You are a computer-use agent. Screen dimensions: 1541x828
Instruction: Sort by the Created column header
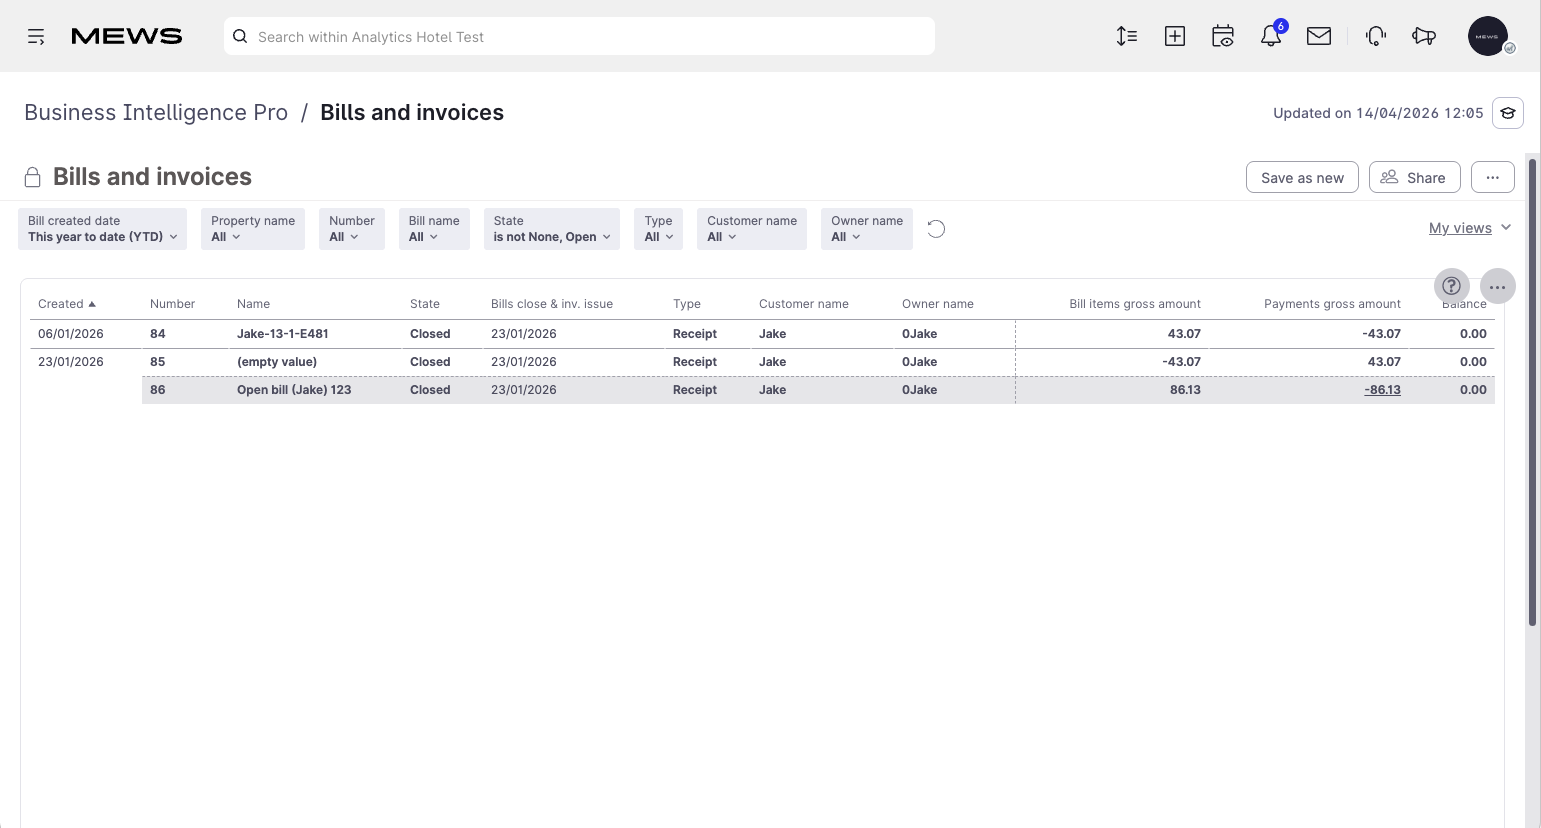67,304
